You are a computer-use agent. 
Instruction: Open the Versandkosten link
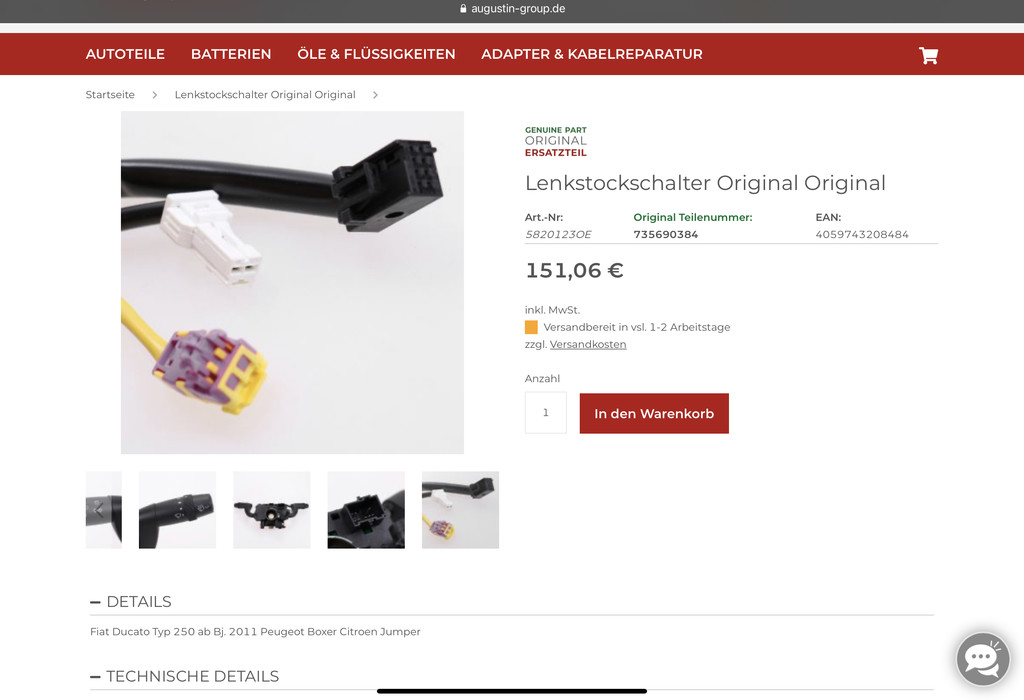click(588, 344)
